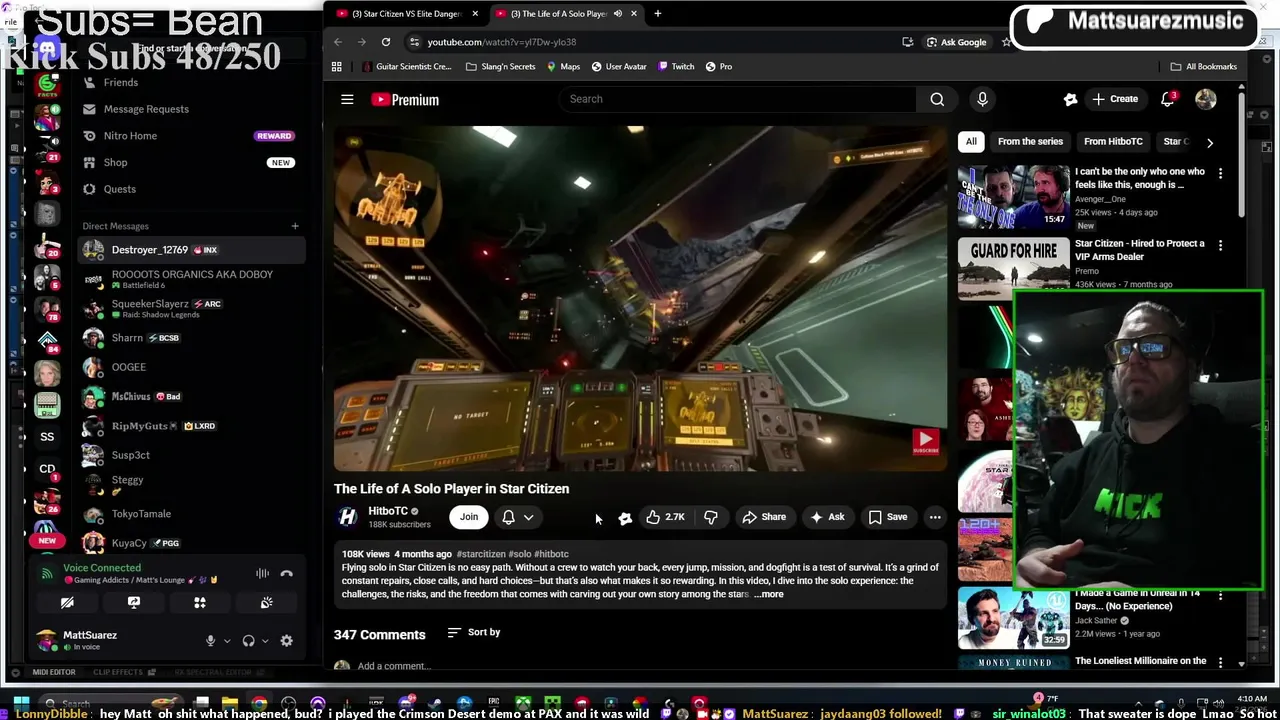The height and width of the screenshot is (720, 1280).
Task: Open the Twitch bookmark
Action: coord(676,66)
